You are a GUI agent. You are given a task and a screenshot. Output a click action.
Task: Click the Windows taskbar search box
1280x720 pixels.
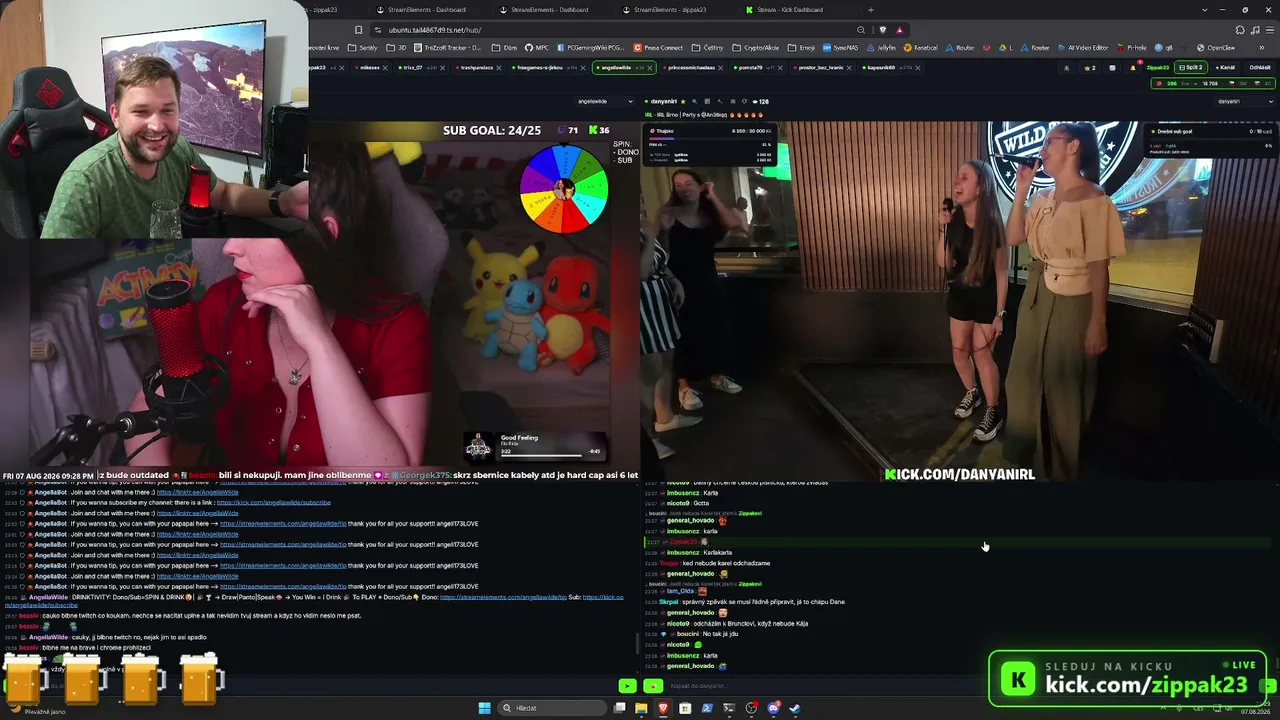coord(553,708)
